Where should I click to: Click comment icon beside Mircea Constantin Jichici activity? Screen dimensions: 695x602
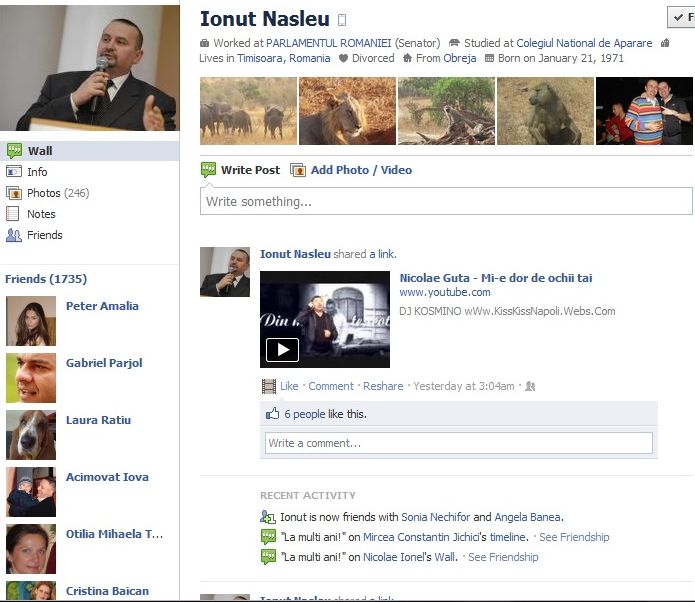[x=268, y=537]
